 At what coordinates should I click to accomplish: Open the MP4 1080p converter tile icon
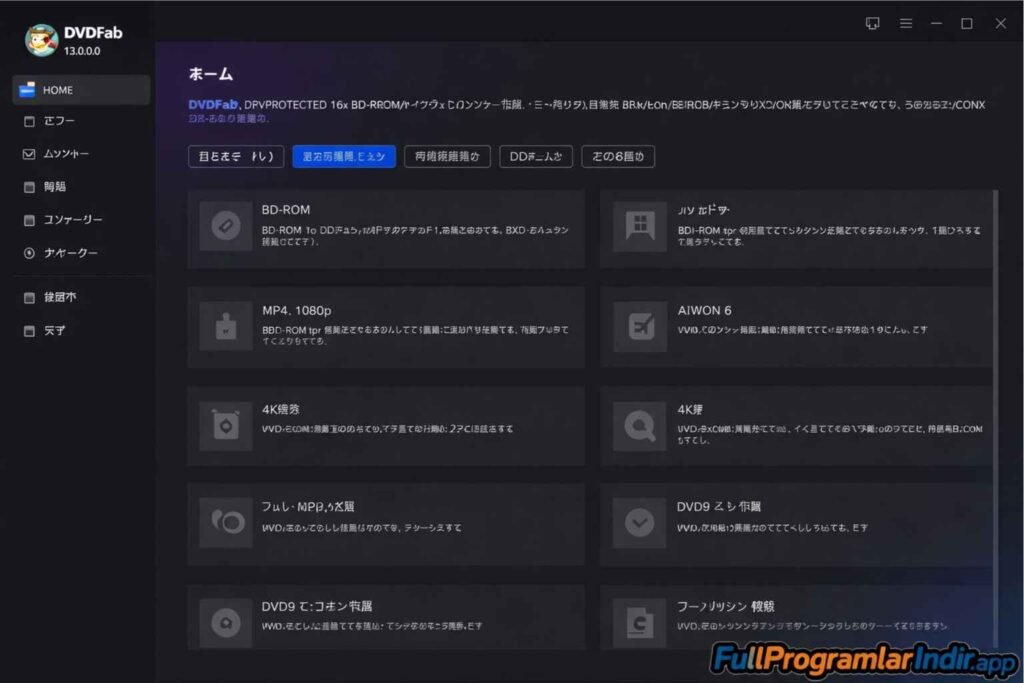coord(225,326)
